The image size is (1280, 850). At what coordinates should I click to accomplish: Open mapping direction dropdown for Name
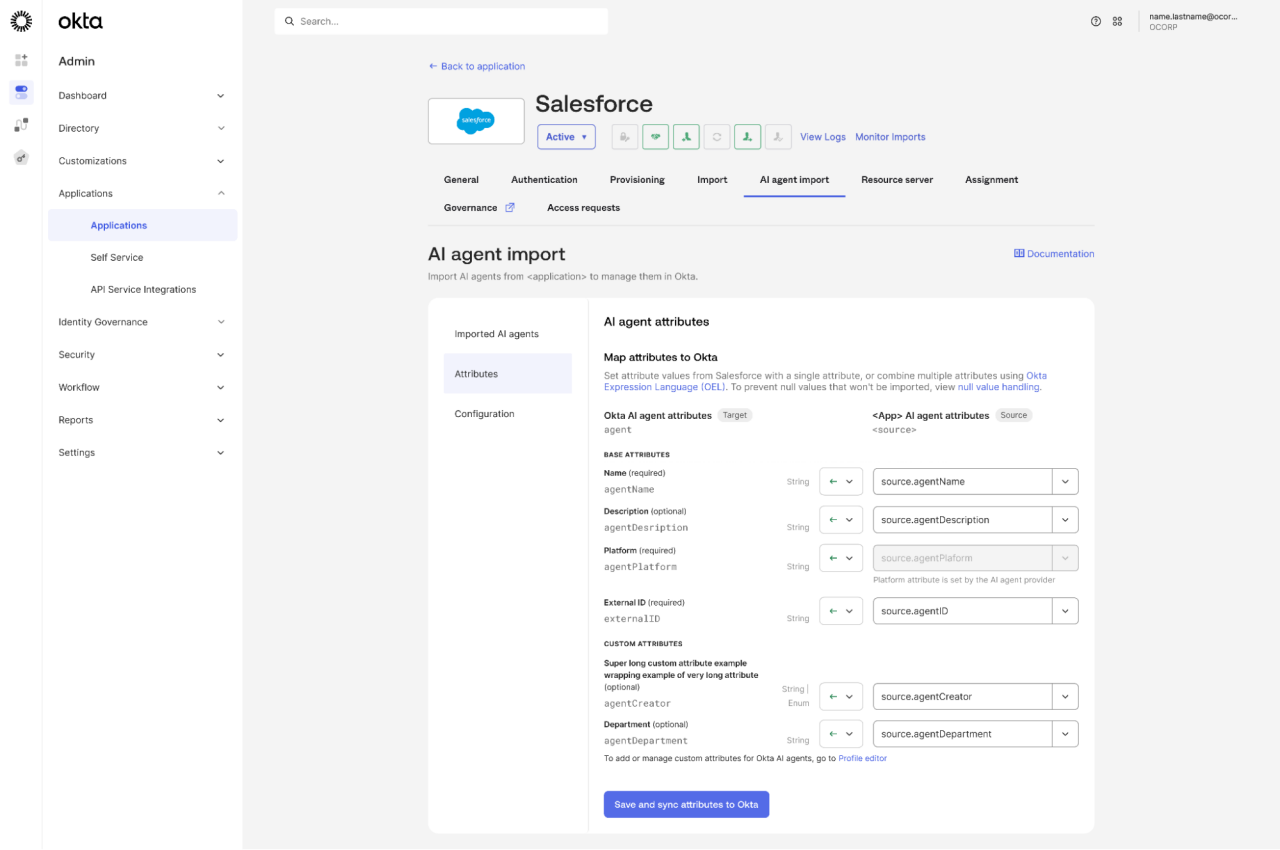click(841, 481)
